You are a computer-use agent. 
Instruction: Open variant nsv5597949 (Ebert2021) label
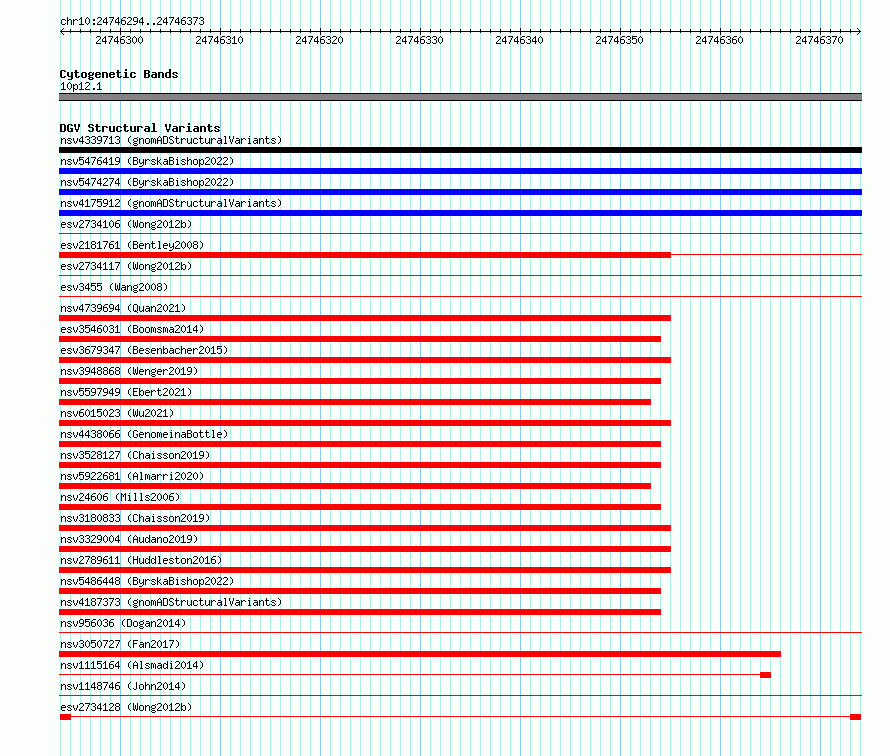coord(126,392)
